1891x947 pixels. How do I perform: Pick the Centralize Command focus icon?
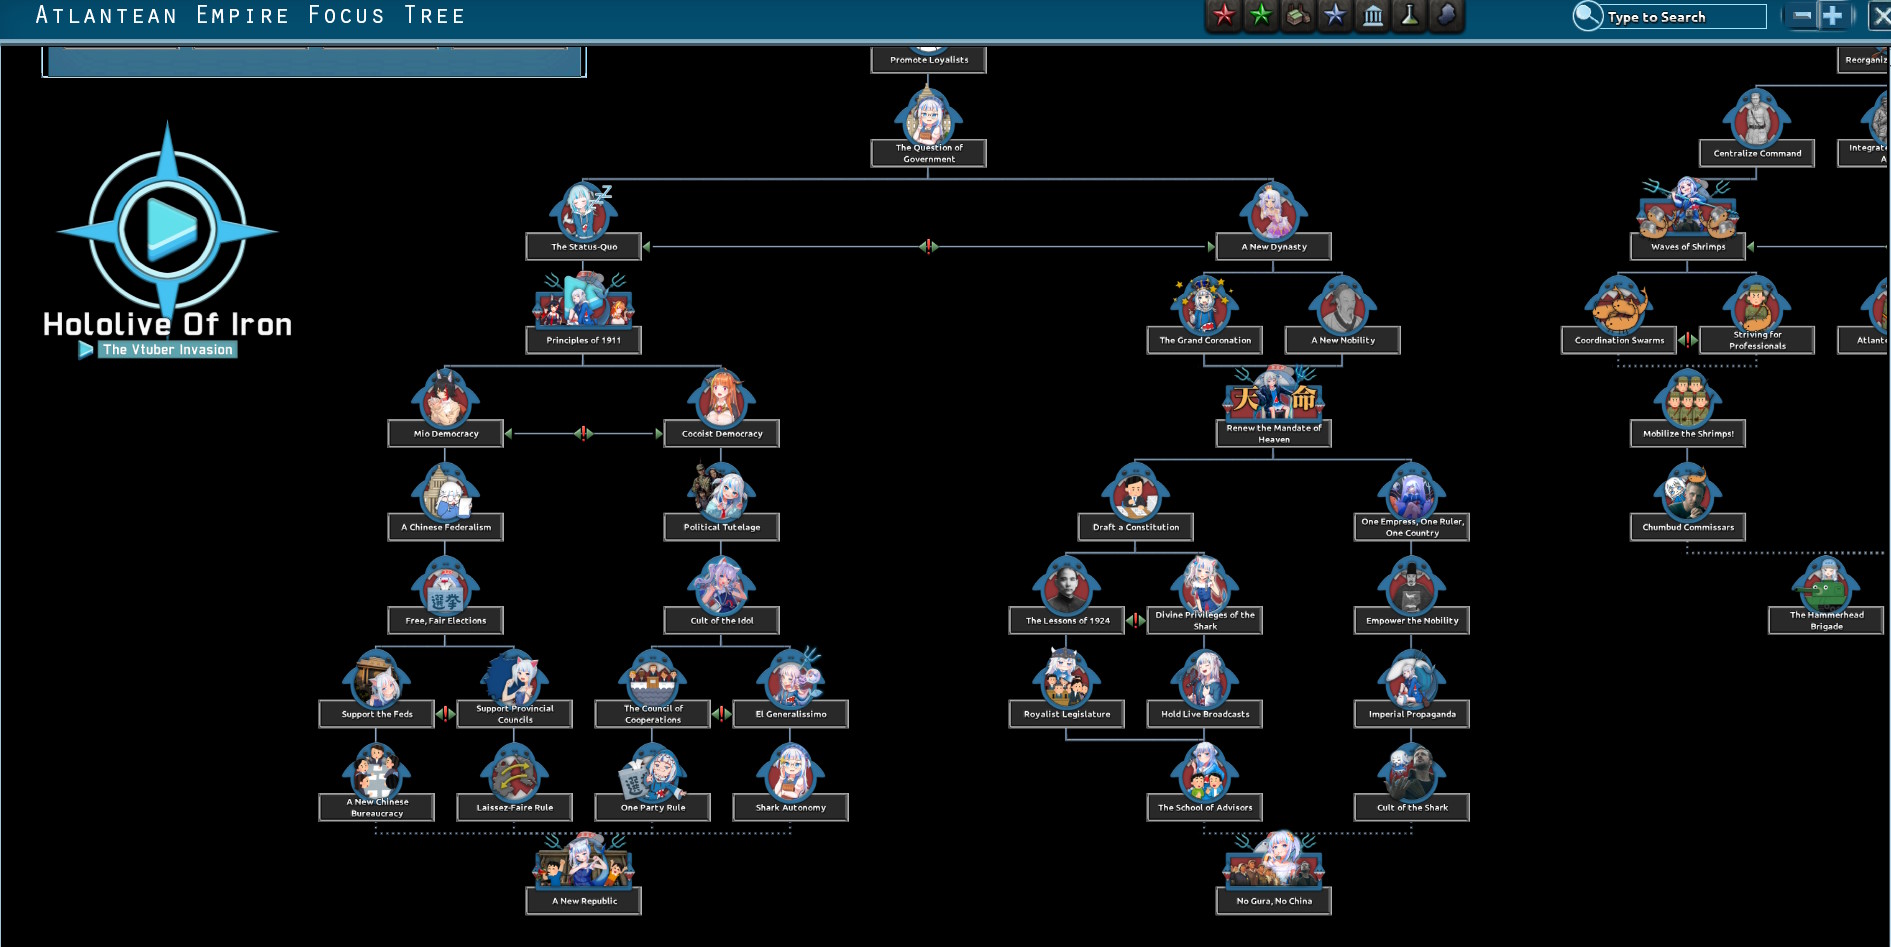tap(1756, 117)
